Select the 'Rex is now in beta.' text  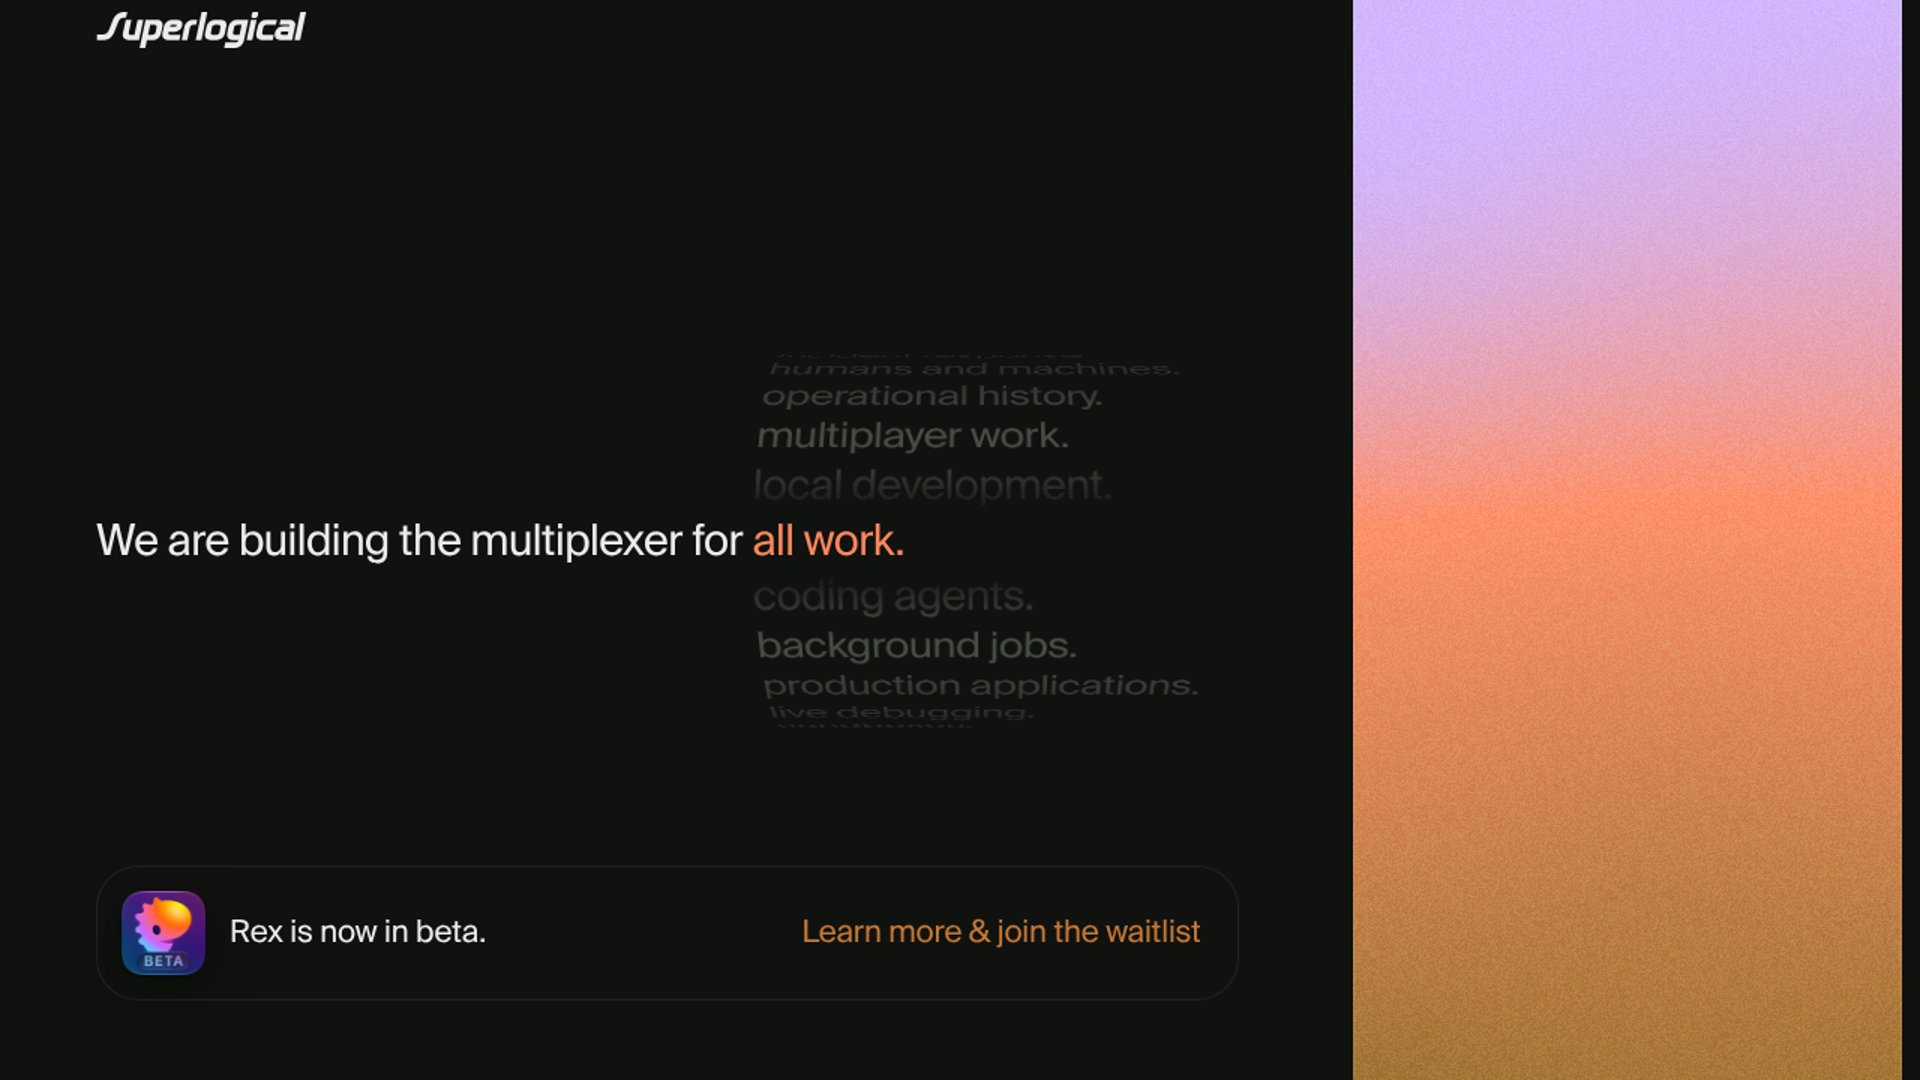(357, 931)
